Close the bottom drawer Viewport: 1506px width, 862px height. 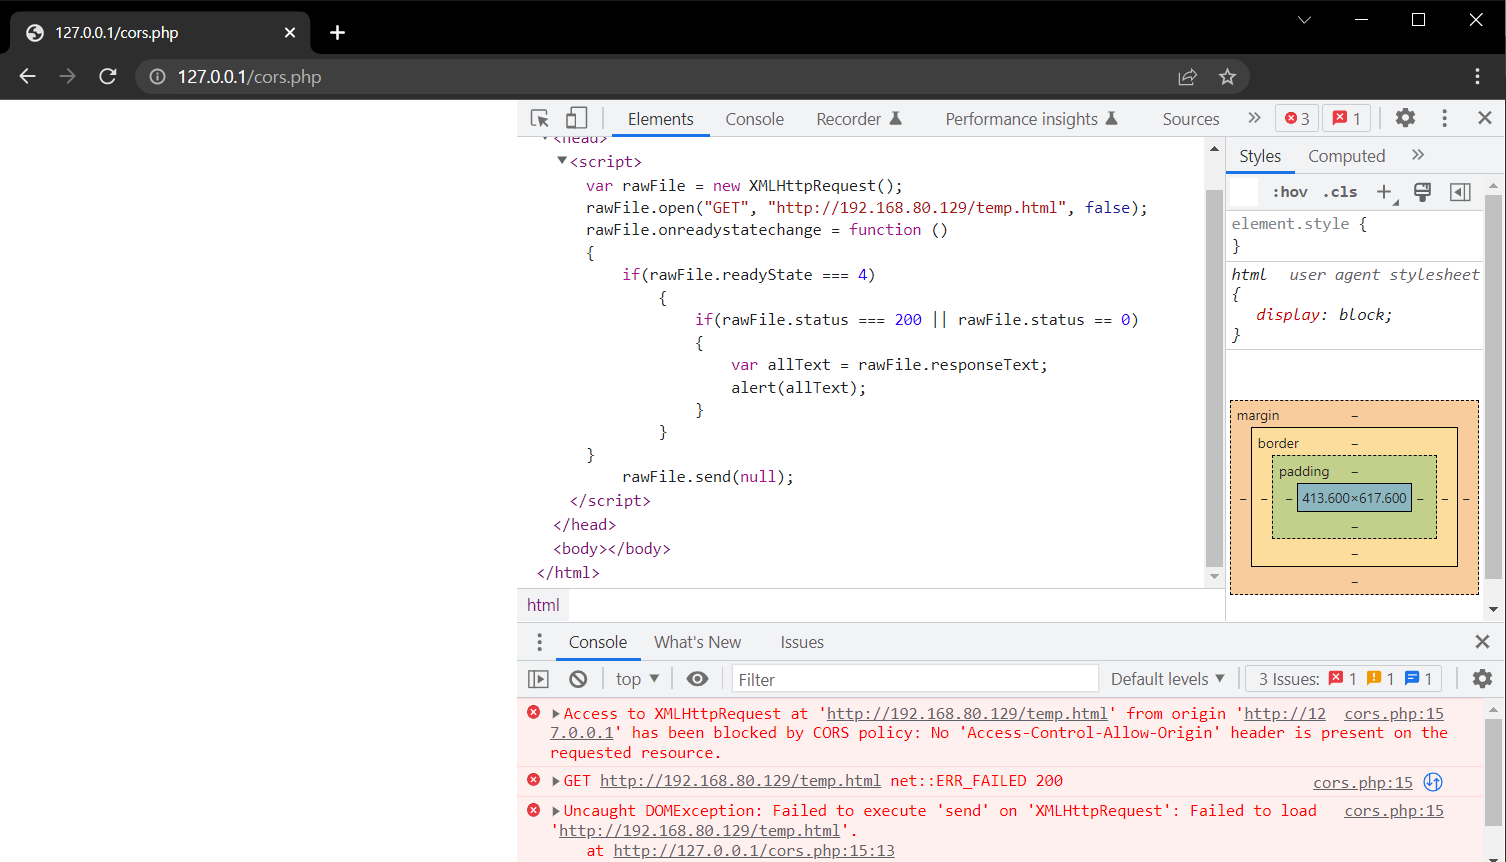click(x=1482, y=642)
